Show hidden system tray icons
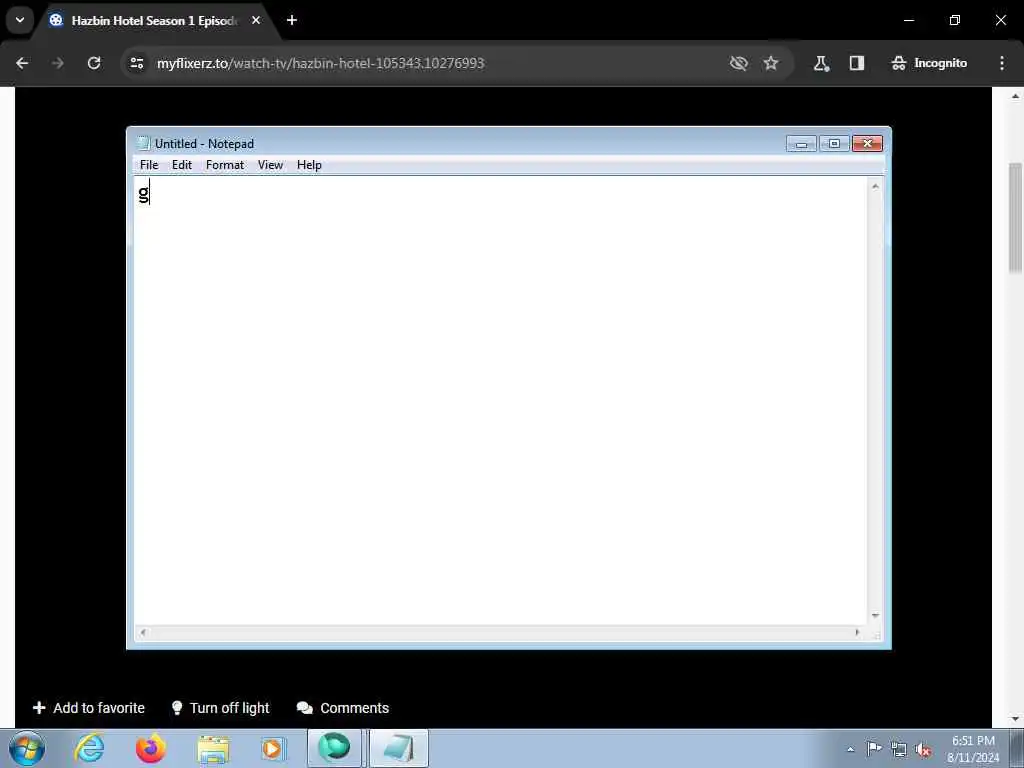 click(850, 749)
